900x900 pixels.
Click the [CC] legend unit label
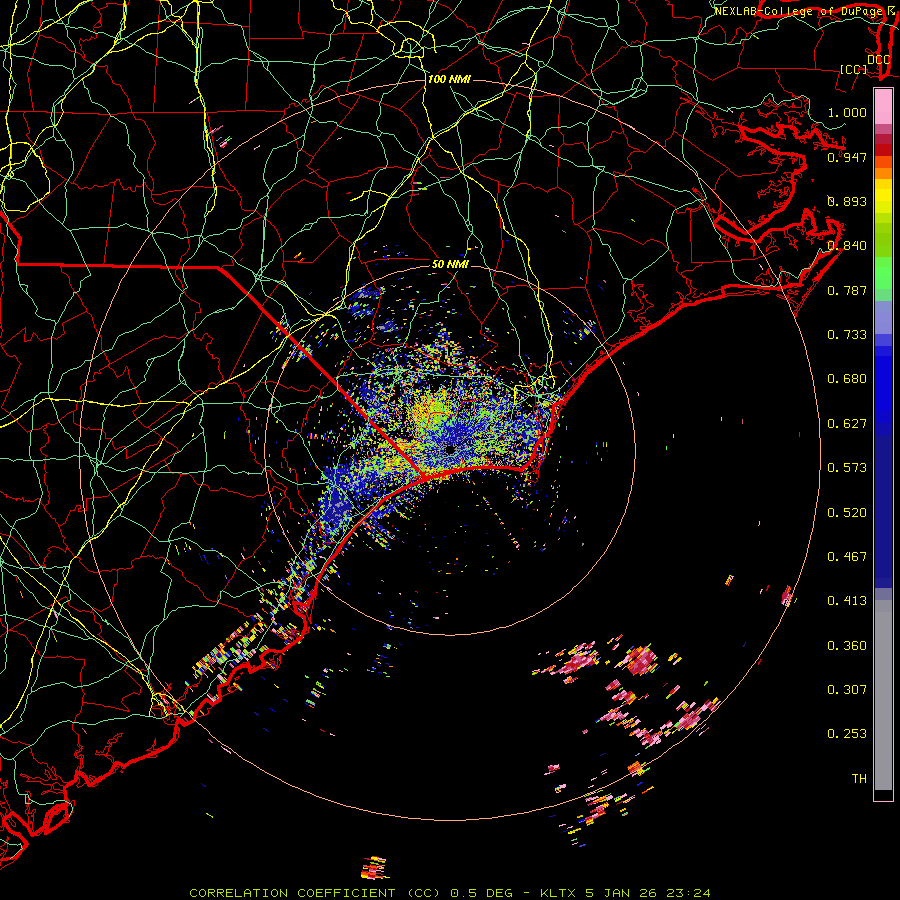click(x=853, y=69)
